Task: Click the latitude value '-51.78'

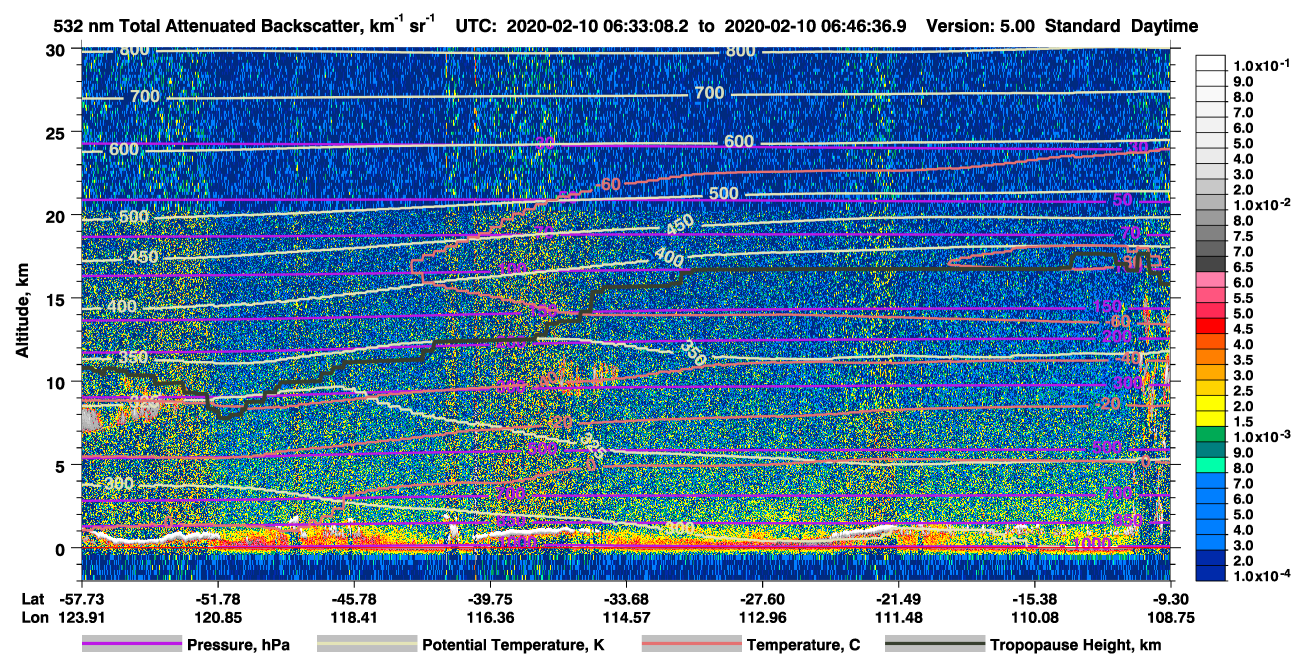Action: coord(218,598)
